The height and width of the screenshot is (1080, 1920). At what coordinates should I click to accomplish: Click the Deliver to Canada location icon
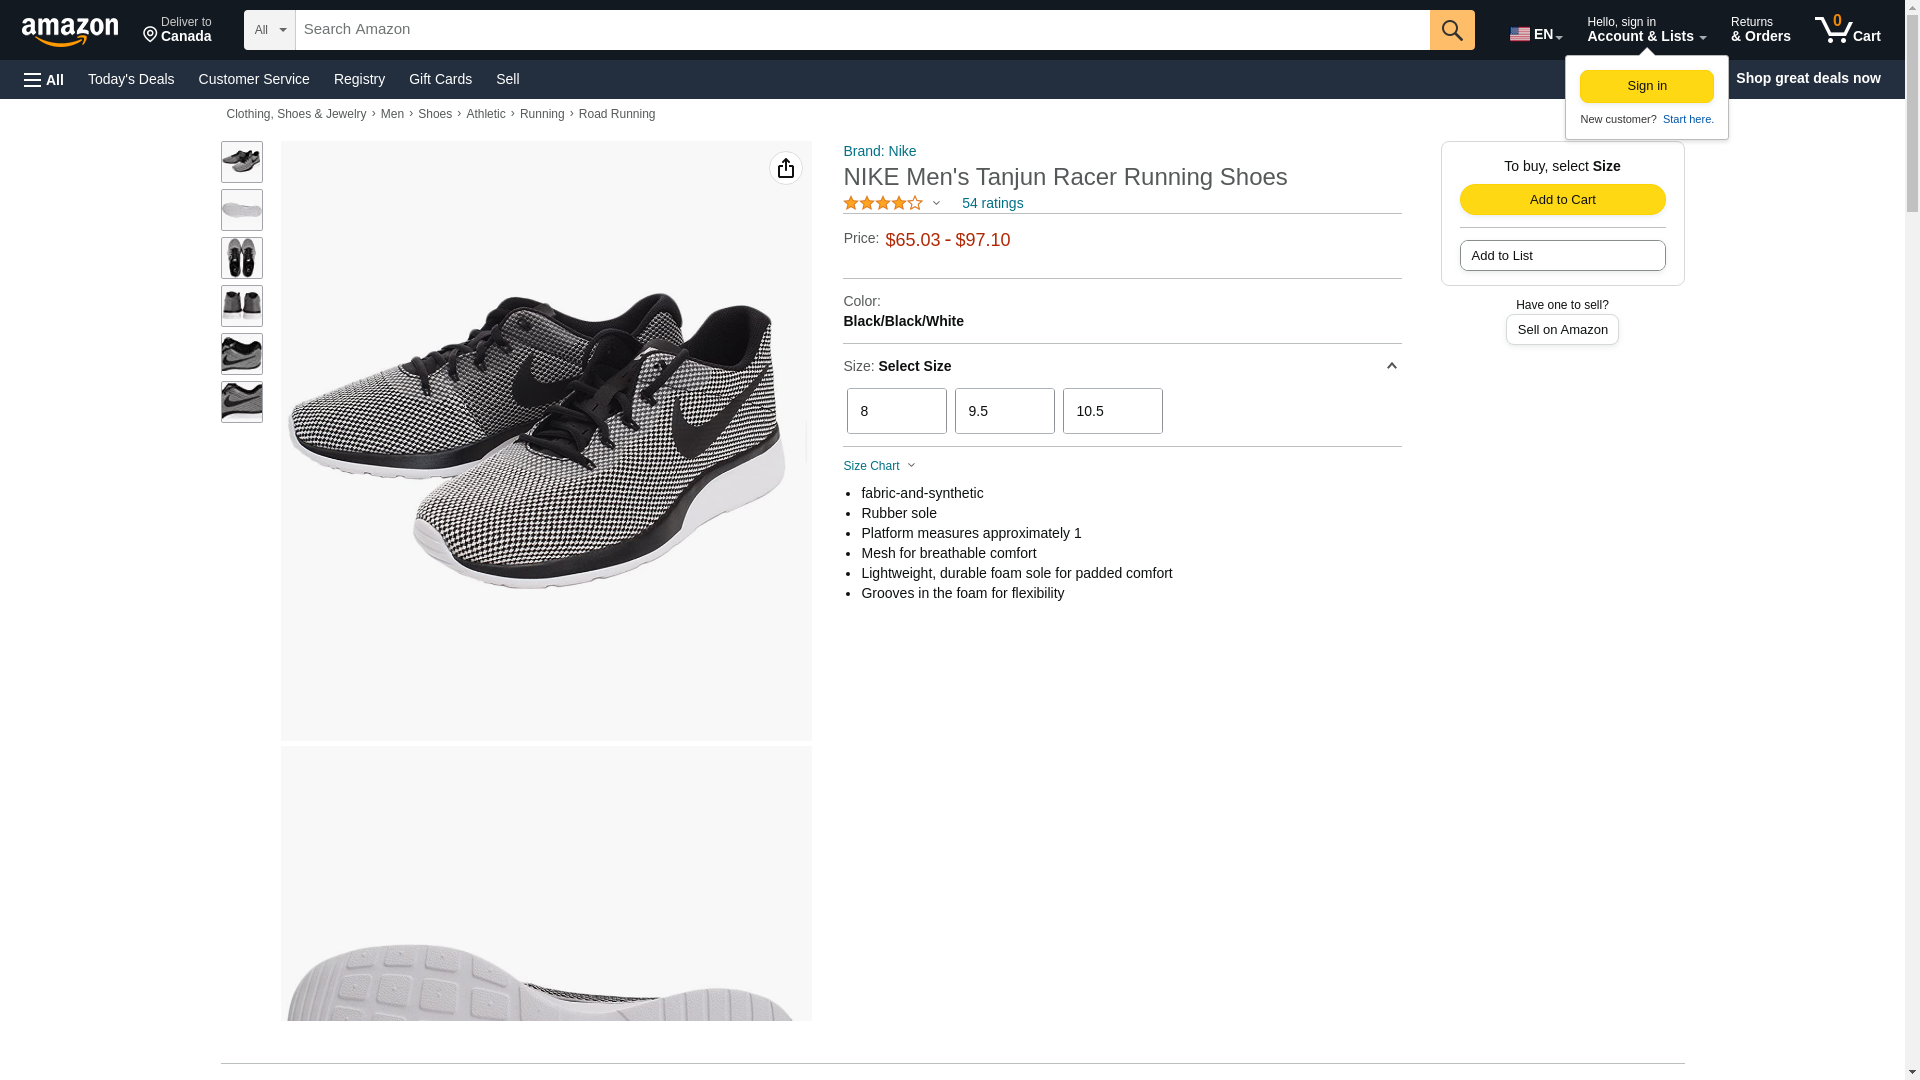tap(150, 35)
